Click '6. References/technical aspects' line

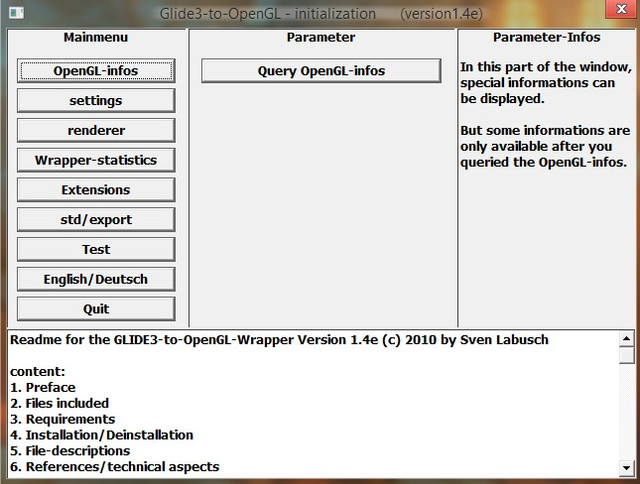[115, 467]
